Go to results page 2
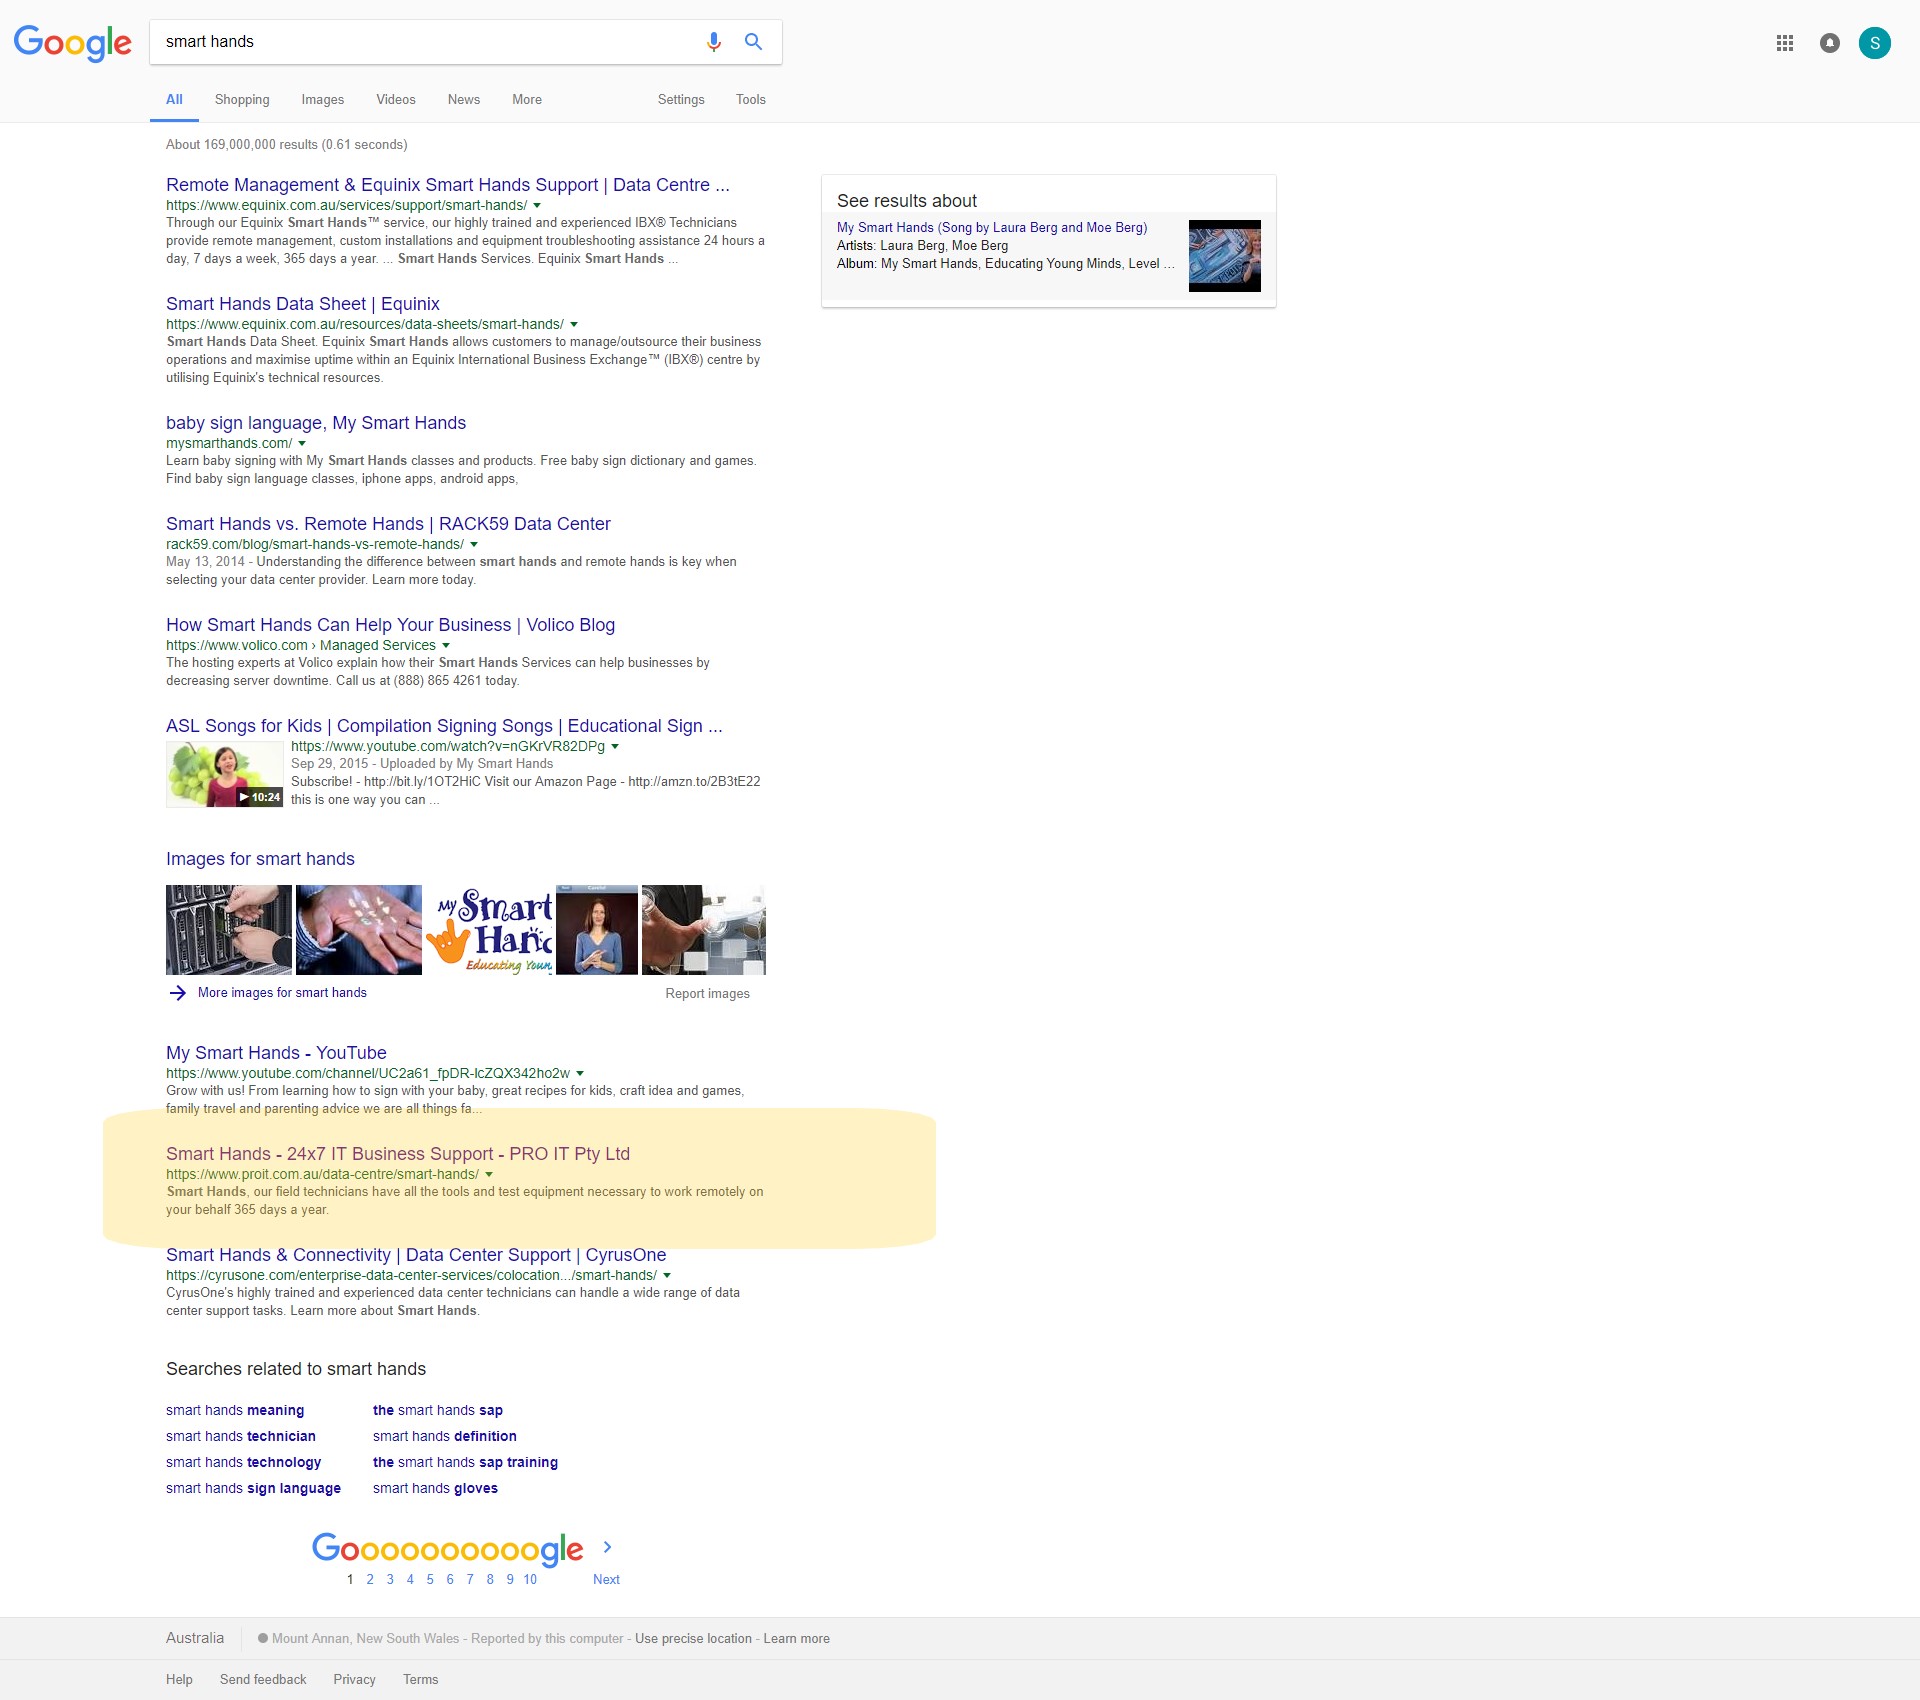The height and width of the screenshot is (1700, 1920). (x=370, y=1580)
